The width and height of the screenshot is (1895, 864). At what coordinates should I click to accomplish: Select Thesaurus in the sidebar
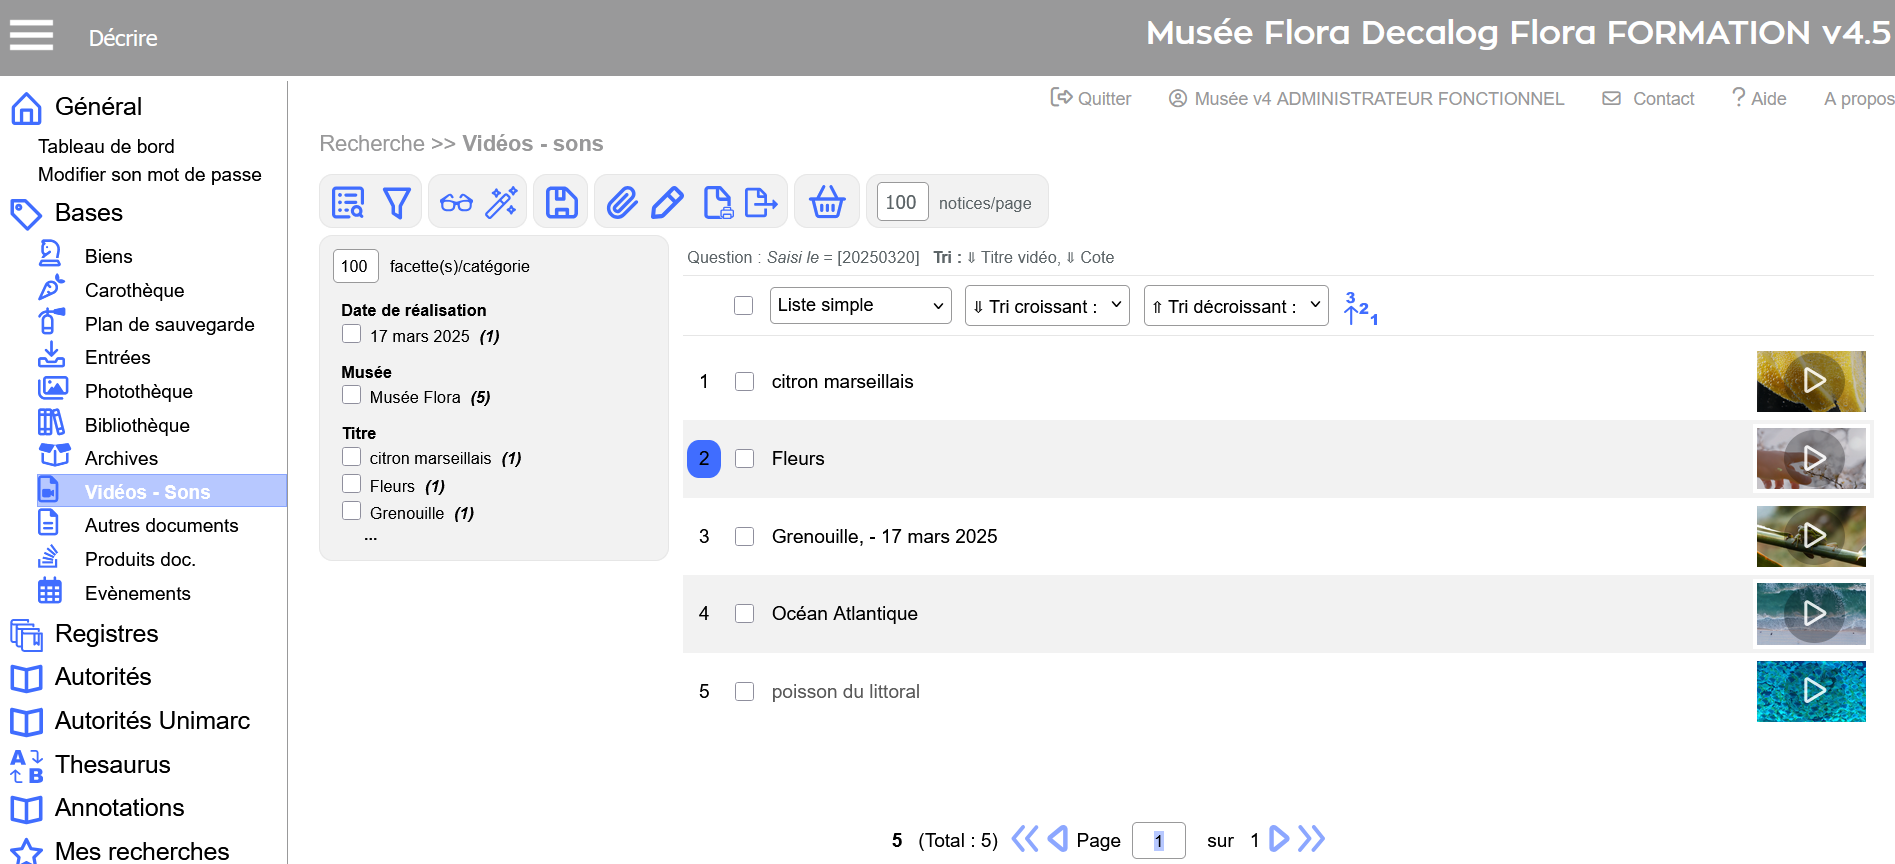[x=112, y=765]
